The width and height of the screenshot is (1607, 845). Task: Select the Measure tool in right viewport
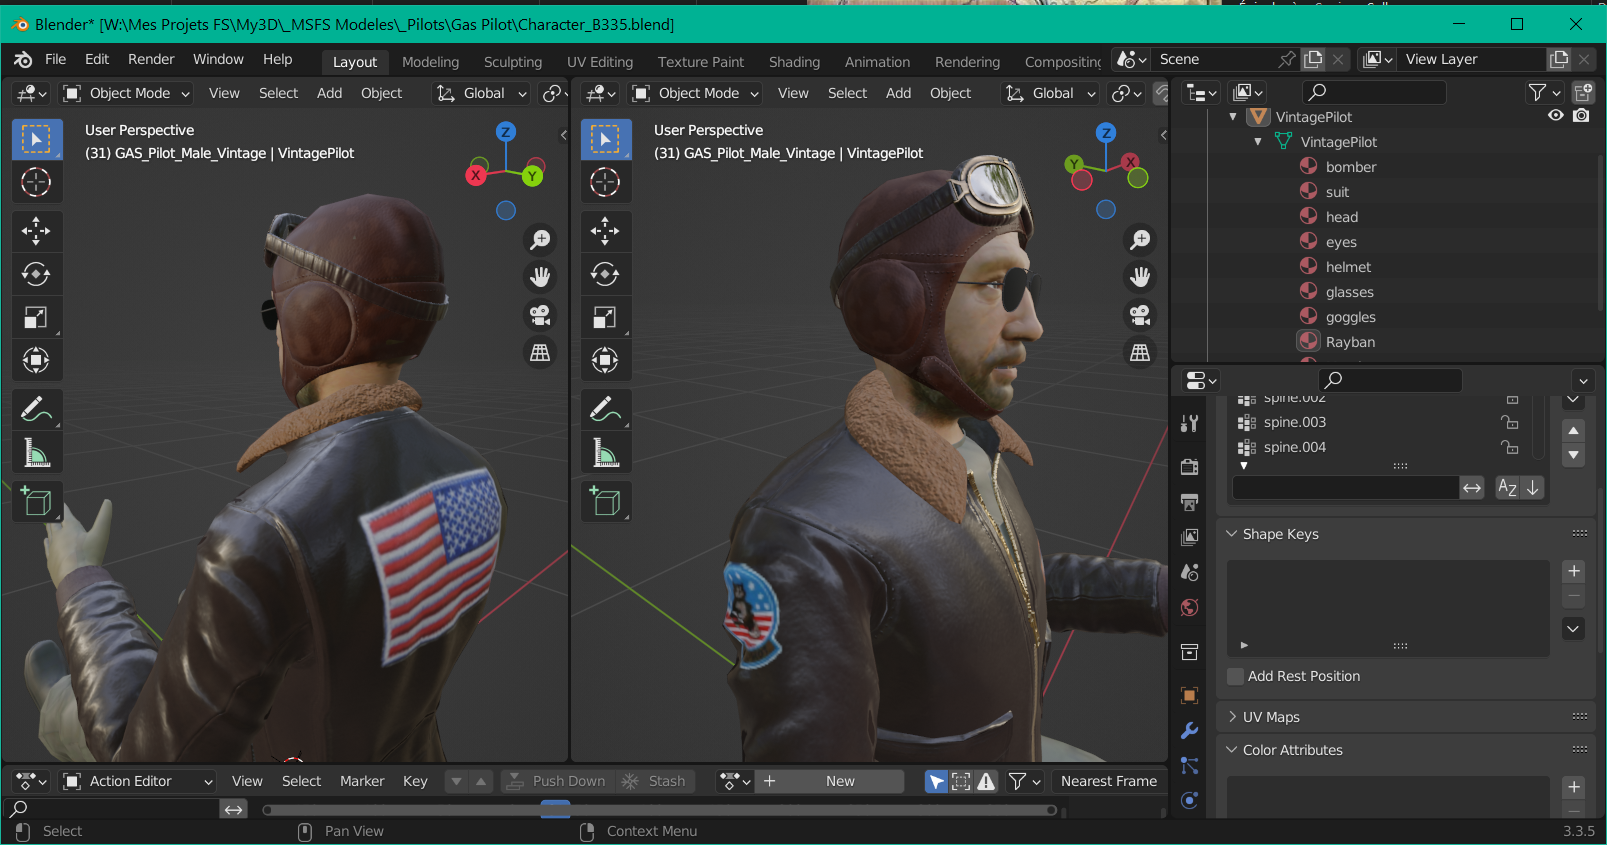[x=605, y=452]
